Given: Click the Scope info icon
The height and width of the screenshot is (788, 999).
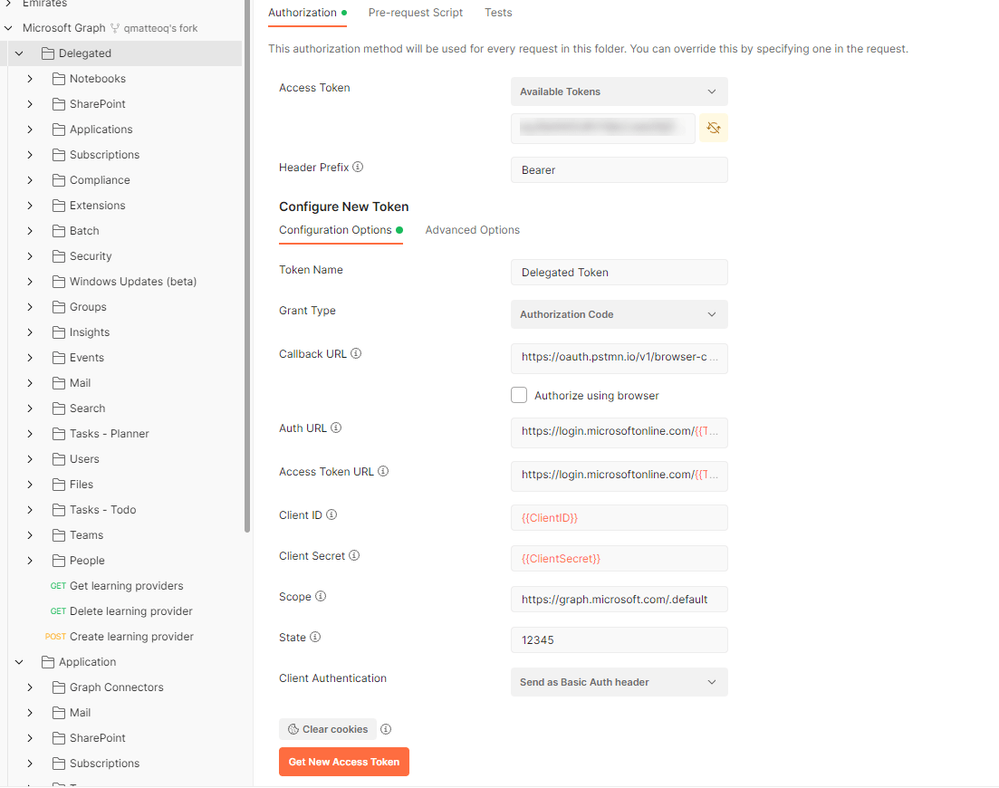Looking at the screenshot, I should [321, 596].
